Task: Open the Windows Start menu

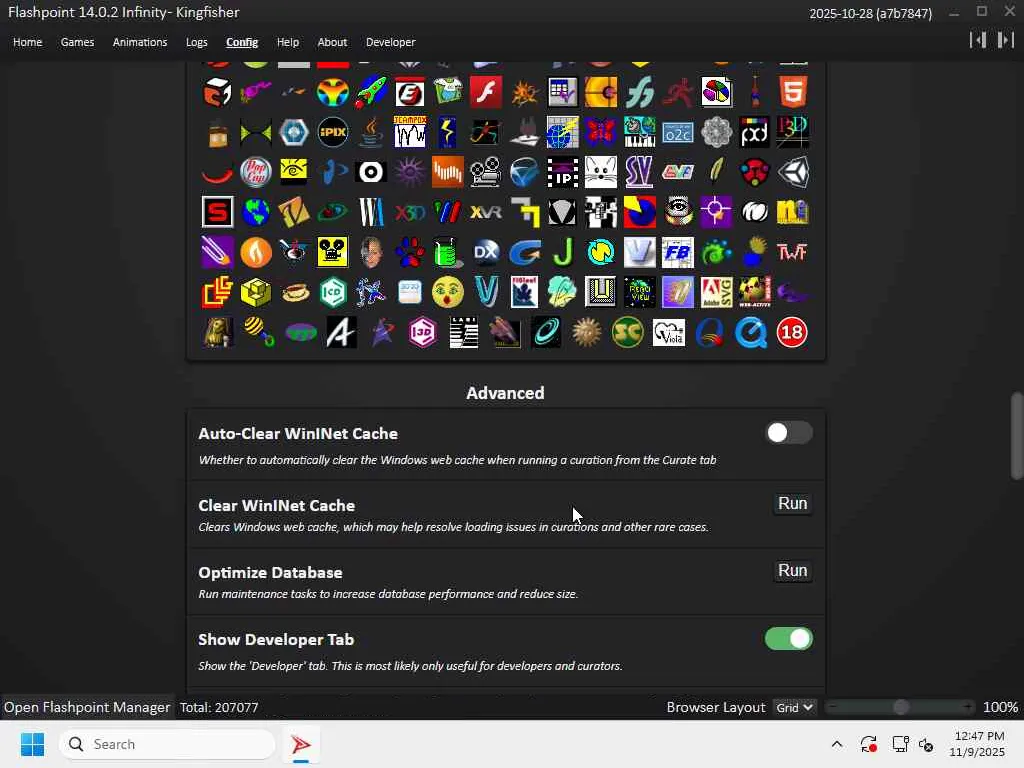Action: point(32,744)
